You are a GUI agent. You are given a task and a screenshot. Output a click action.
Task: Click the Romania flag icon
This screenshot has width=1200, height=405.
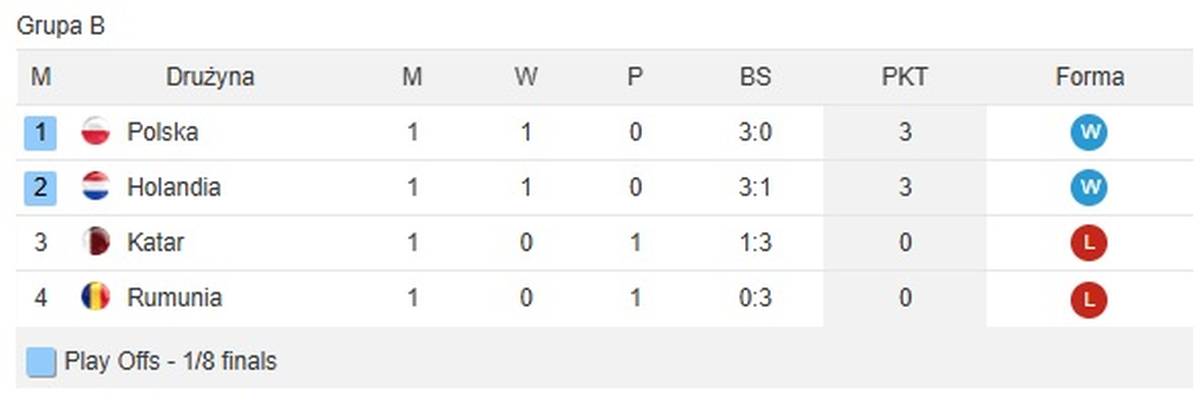[95, 298]
